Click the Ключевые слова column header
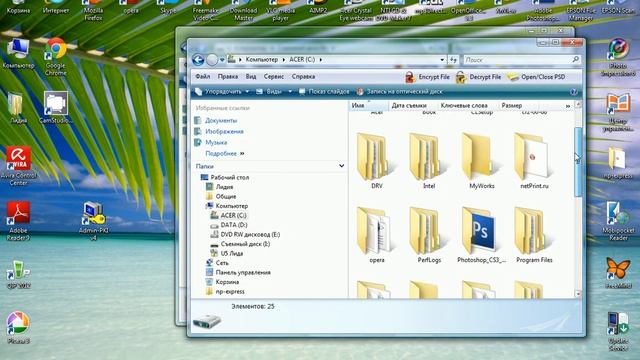The height and width of the screenshot is (360, 640). click(464, 105)
